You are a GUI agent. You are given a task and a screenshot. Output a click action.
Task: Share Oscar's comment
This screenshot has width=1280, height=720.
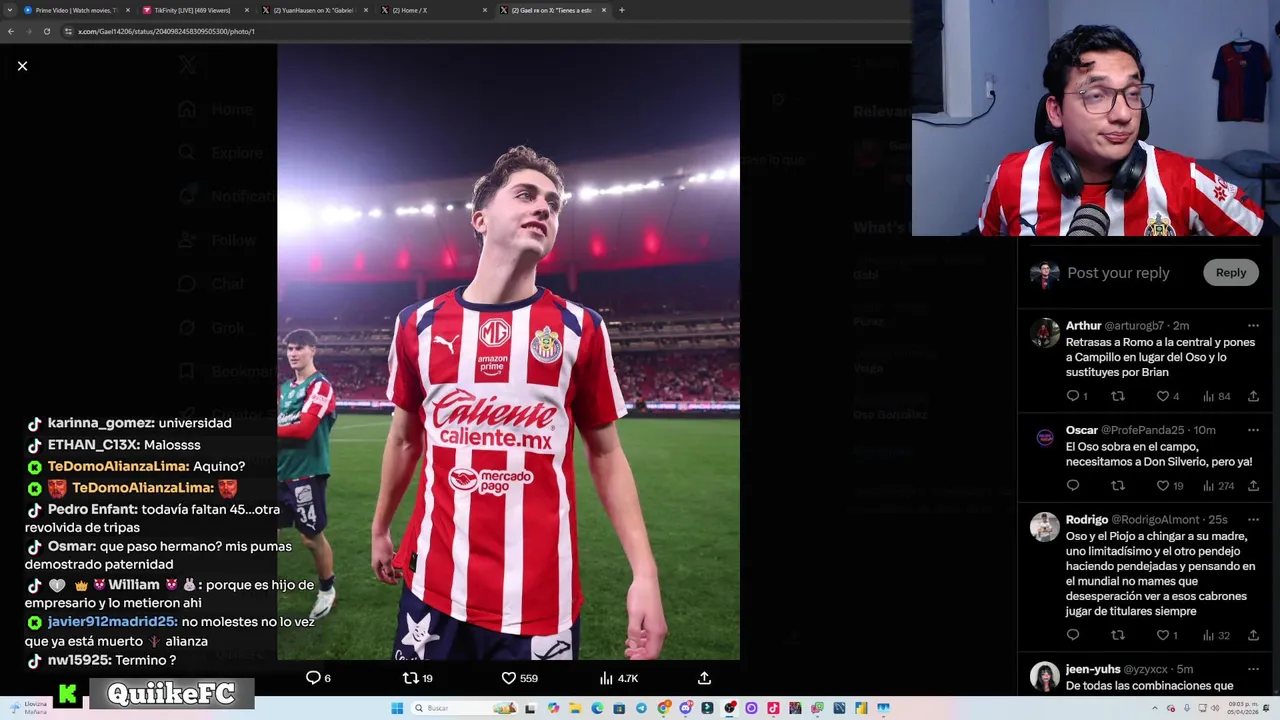(x=1253, y=486)
